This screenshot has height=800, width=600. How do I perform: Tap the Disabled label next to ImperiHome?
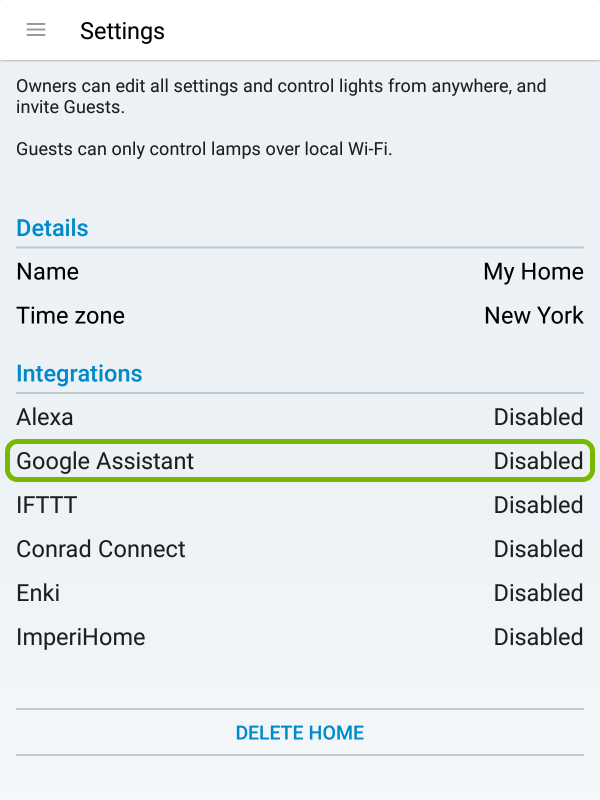[538, 637]
